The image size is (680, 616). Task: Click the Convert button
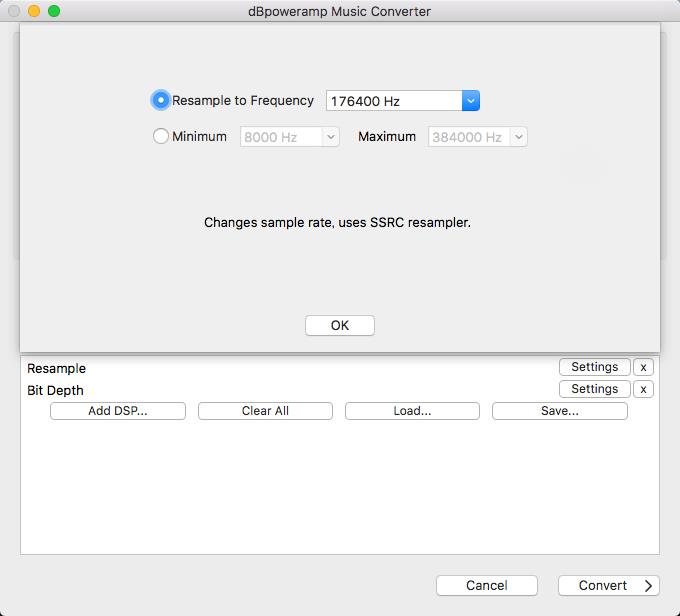coord(608,585)
